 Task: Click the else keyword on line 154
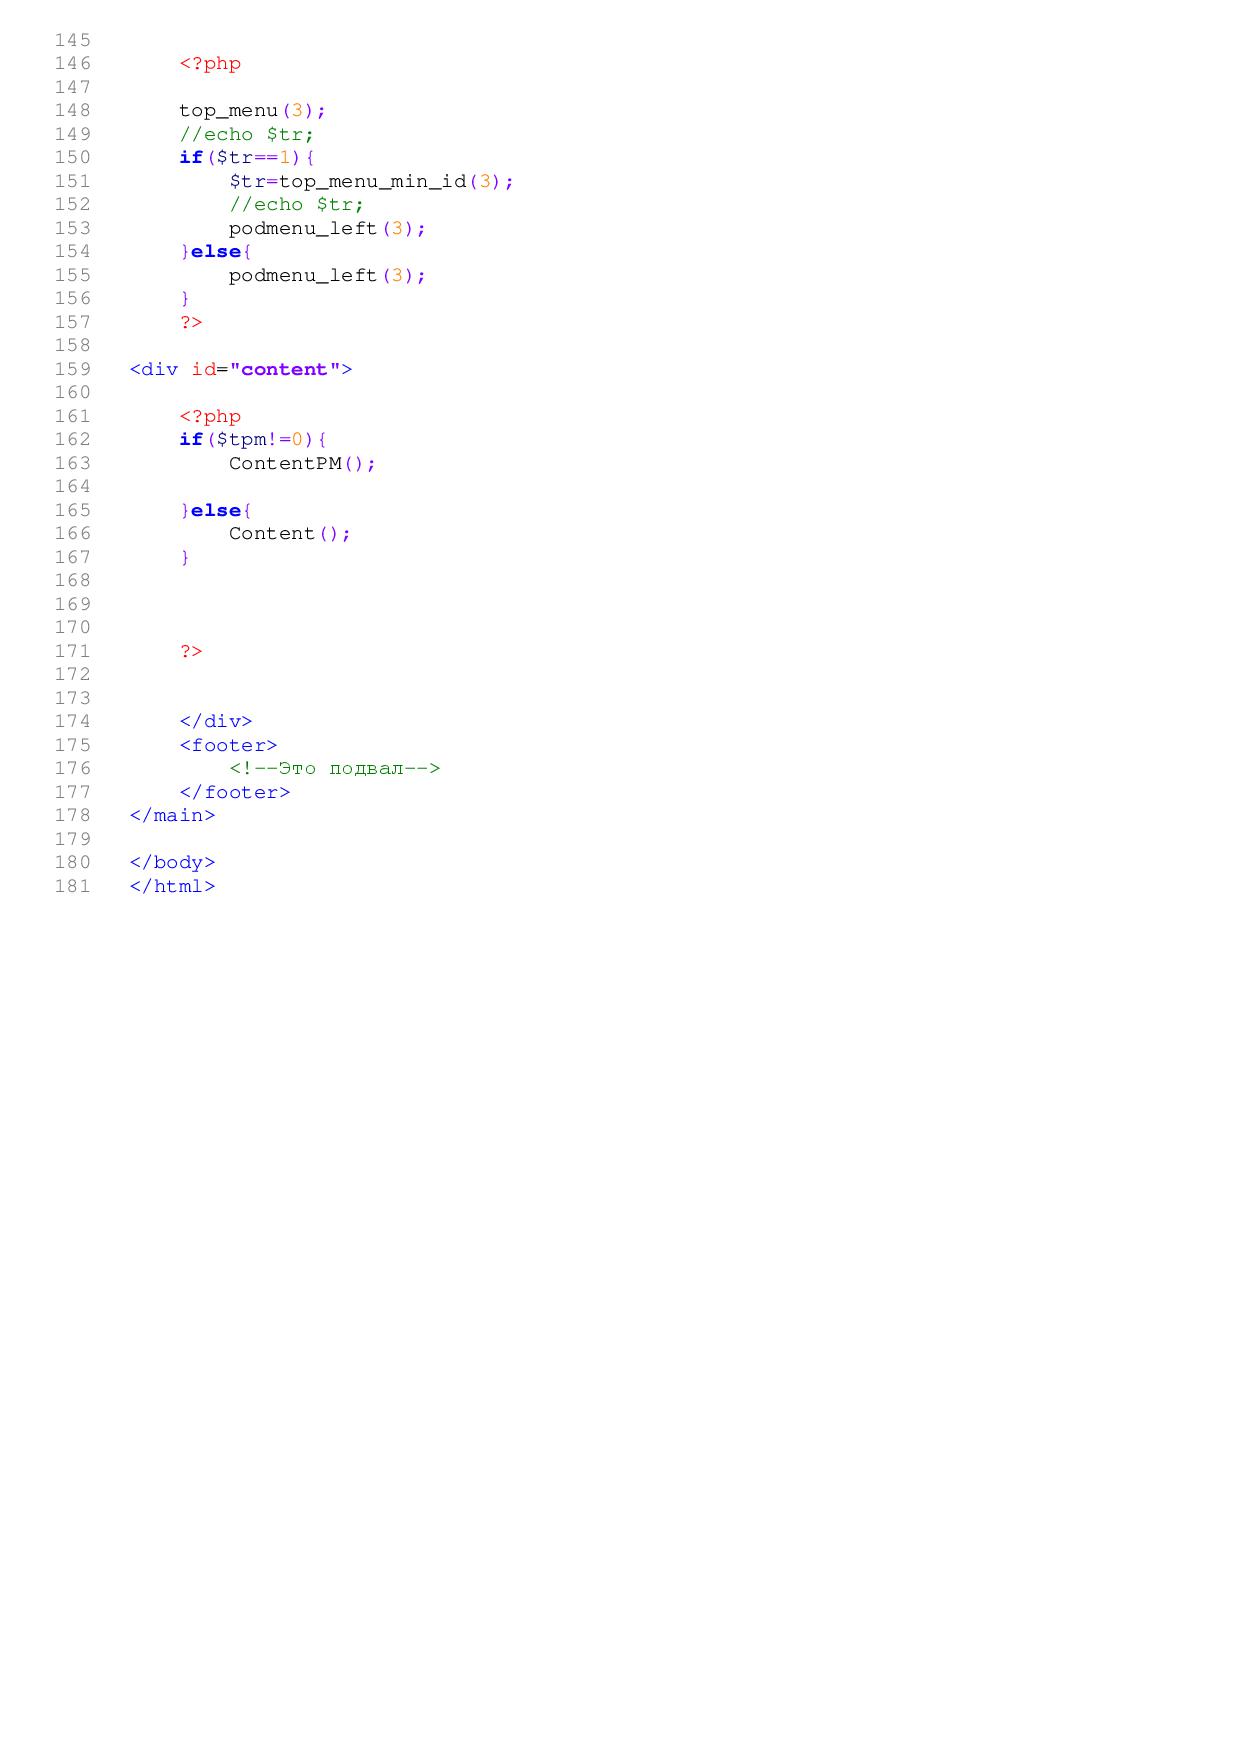coord(215,251)
